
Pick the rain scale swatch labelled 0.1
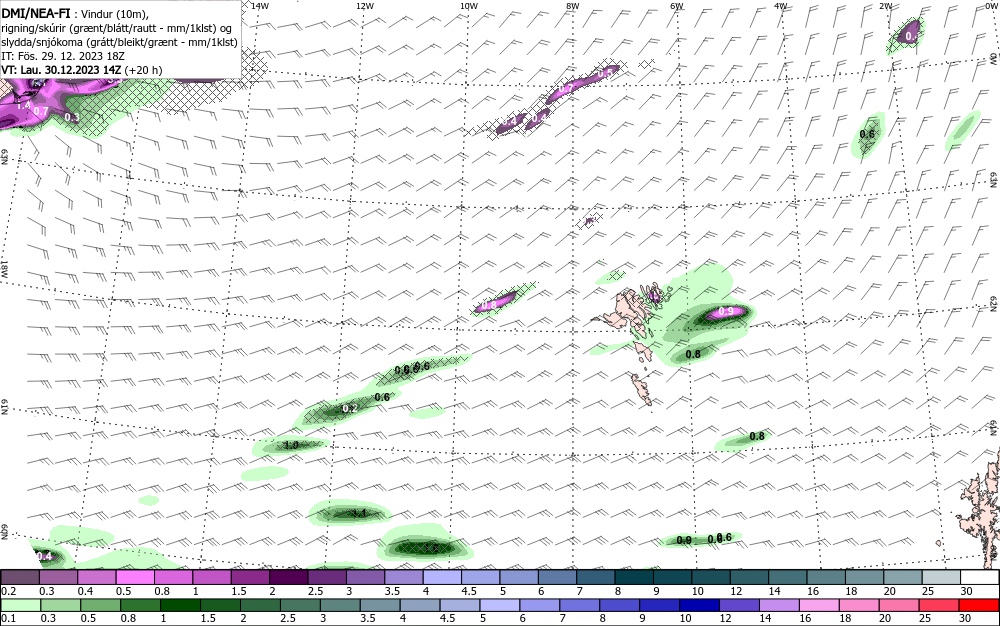(20, 605)
